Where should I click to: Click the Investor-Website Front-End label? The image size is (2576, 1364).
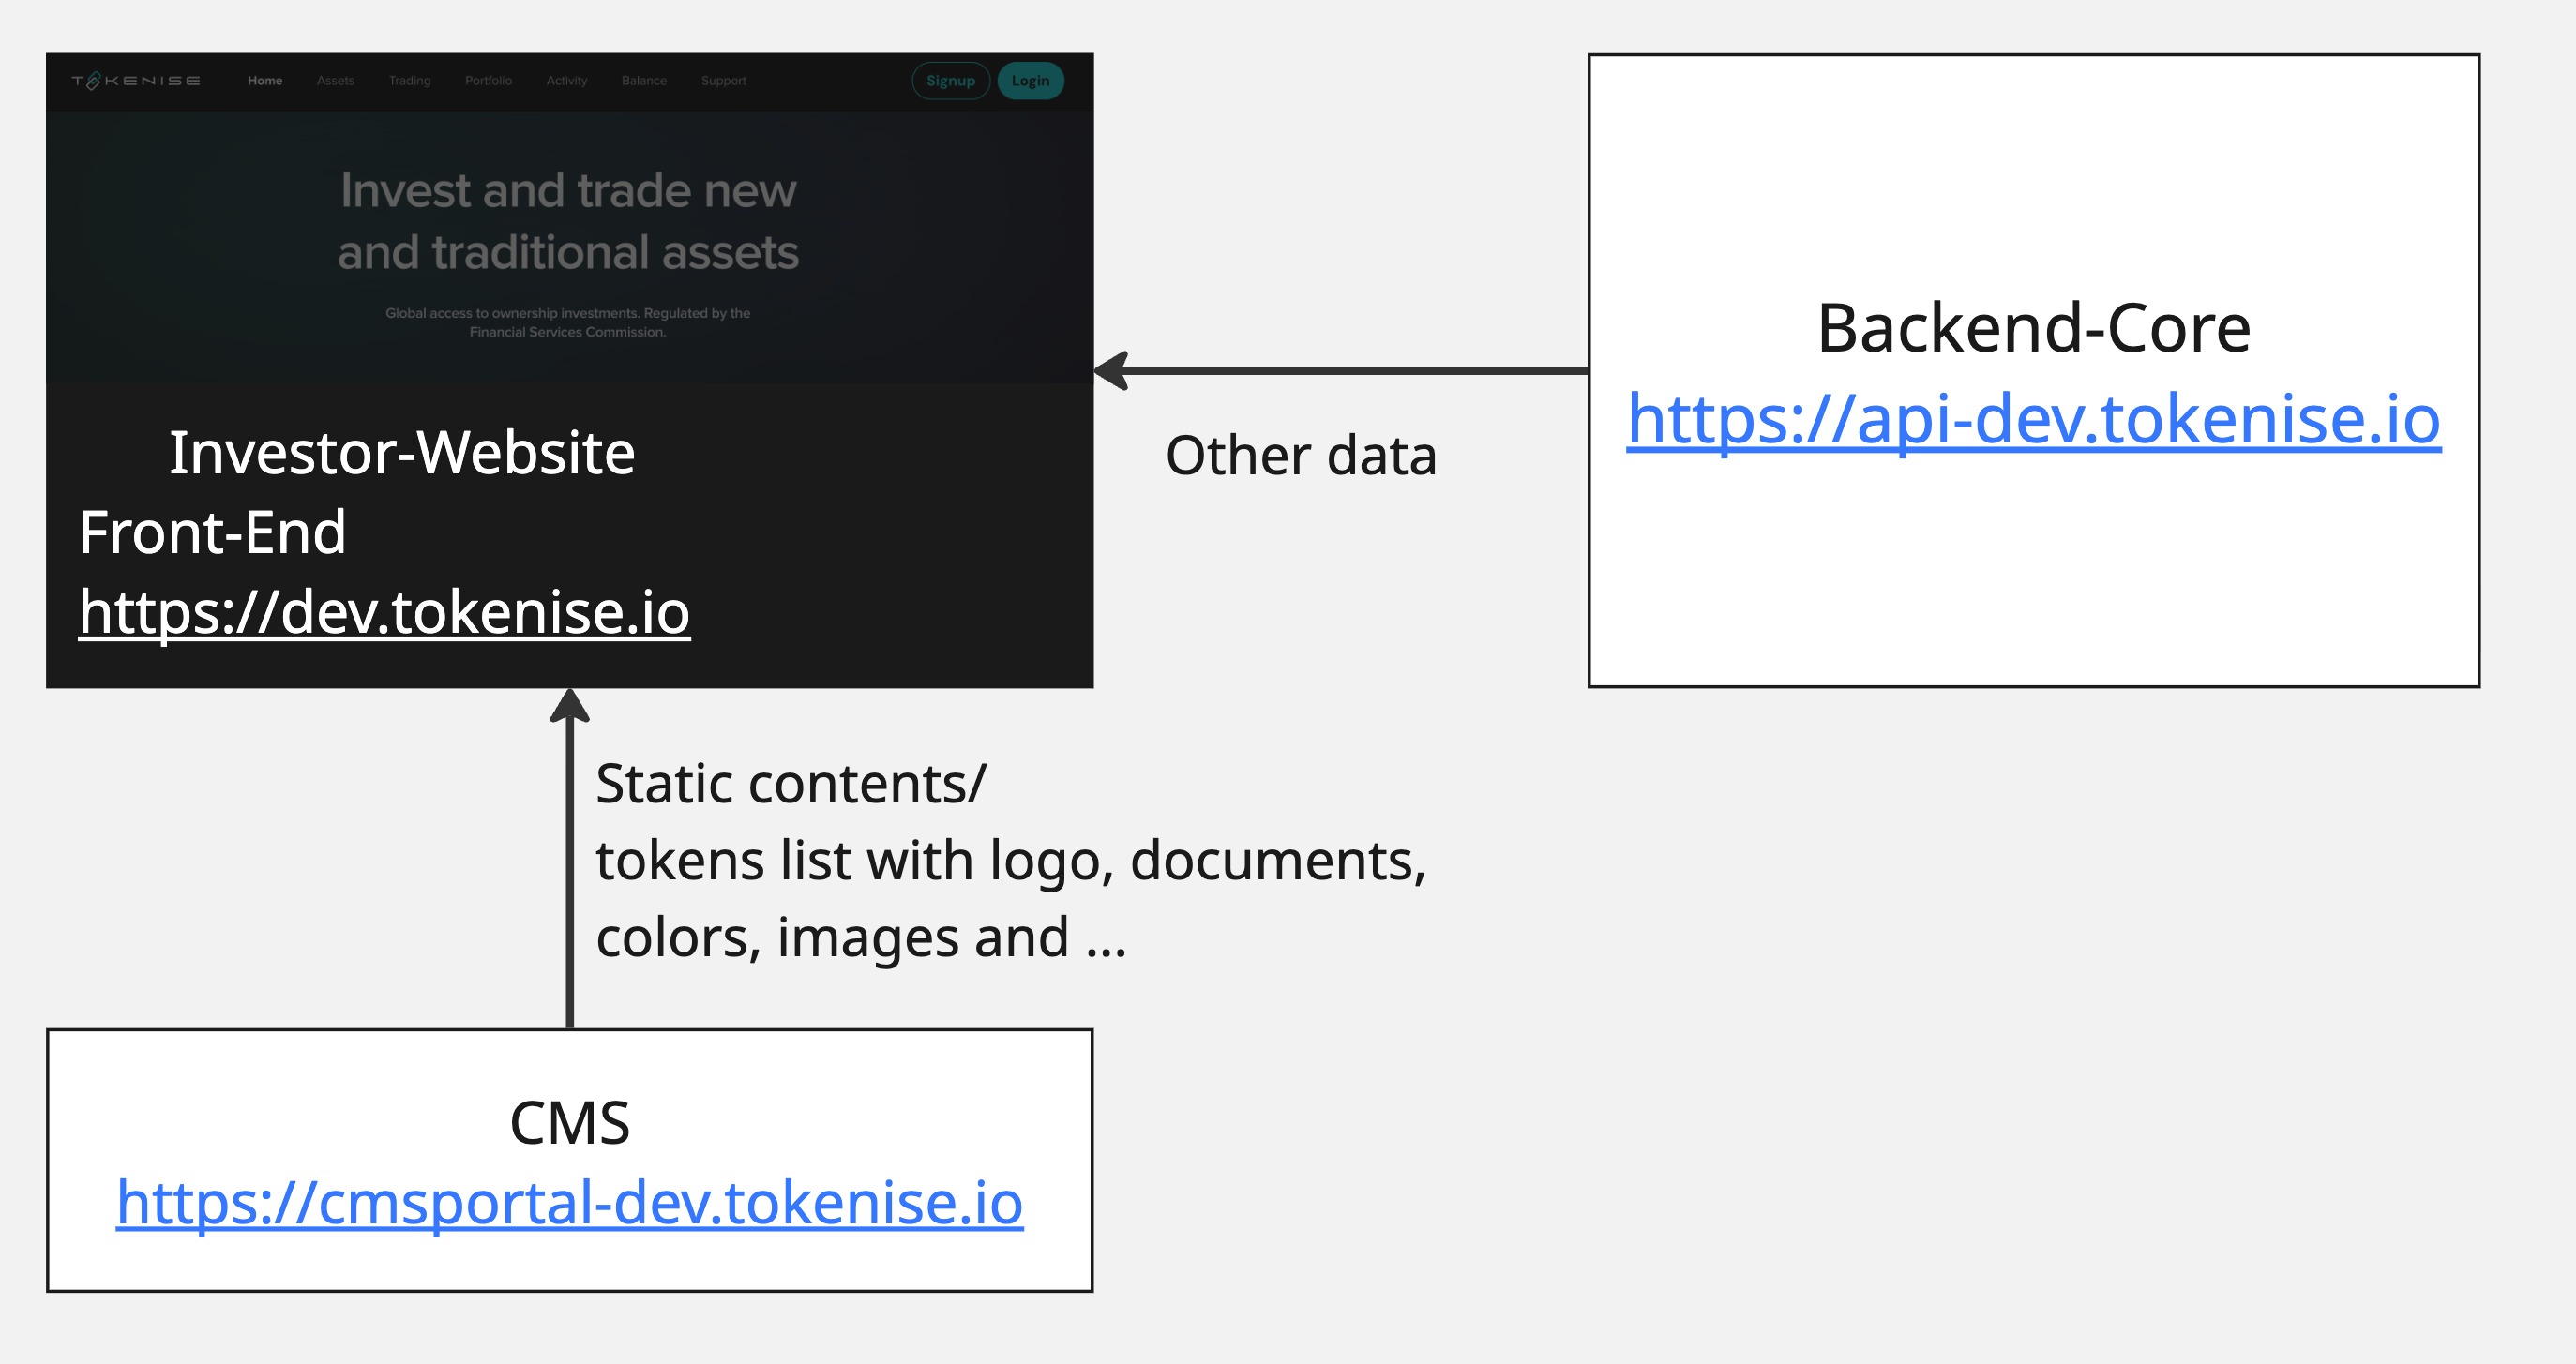[x=400, y=452]
